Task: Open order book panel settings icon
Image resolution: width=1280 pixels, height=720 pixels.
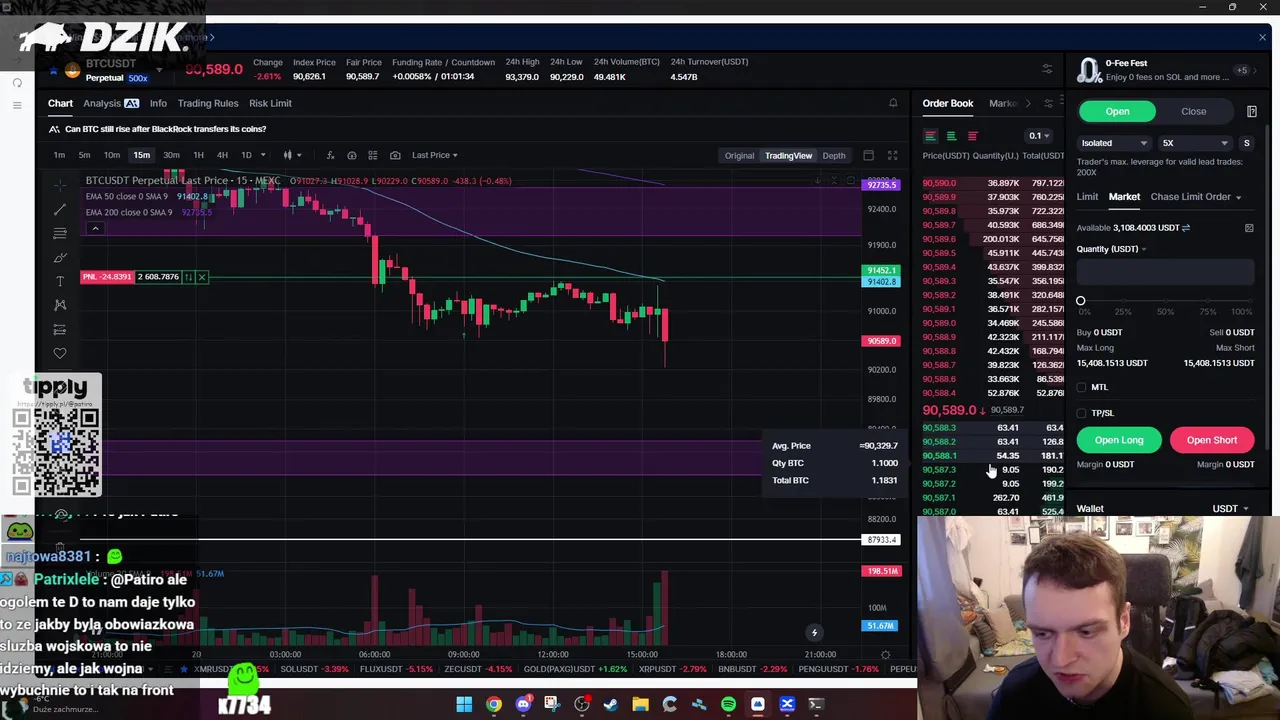Action: pyautogui.click(x=1048, y=103)
